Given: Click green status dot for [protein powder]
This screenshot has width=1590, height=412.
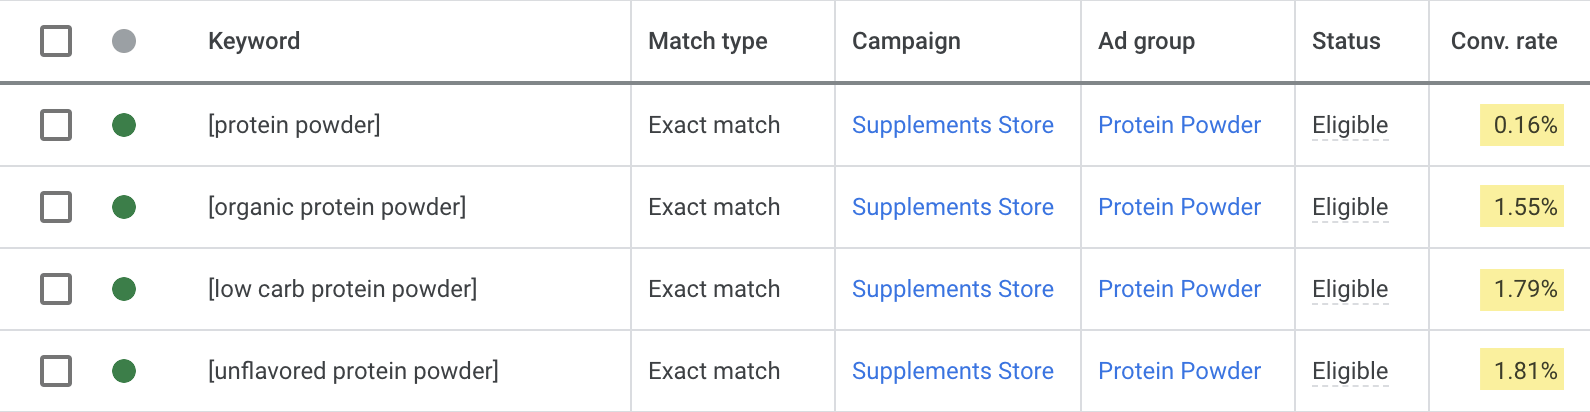Looking at the screenshot, I should [124, 125].
